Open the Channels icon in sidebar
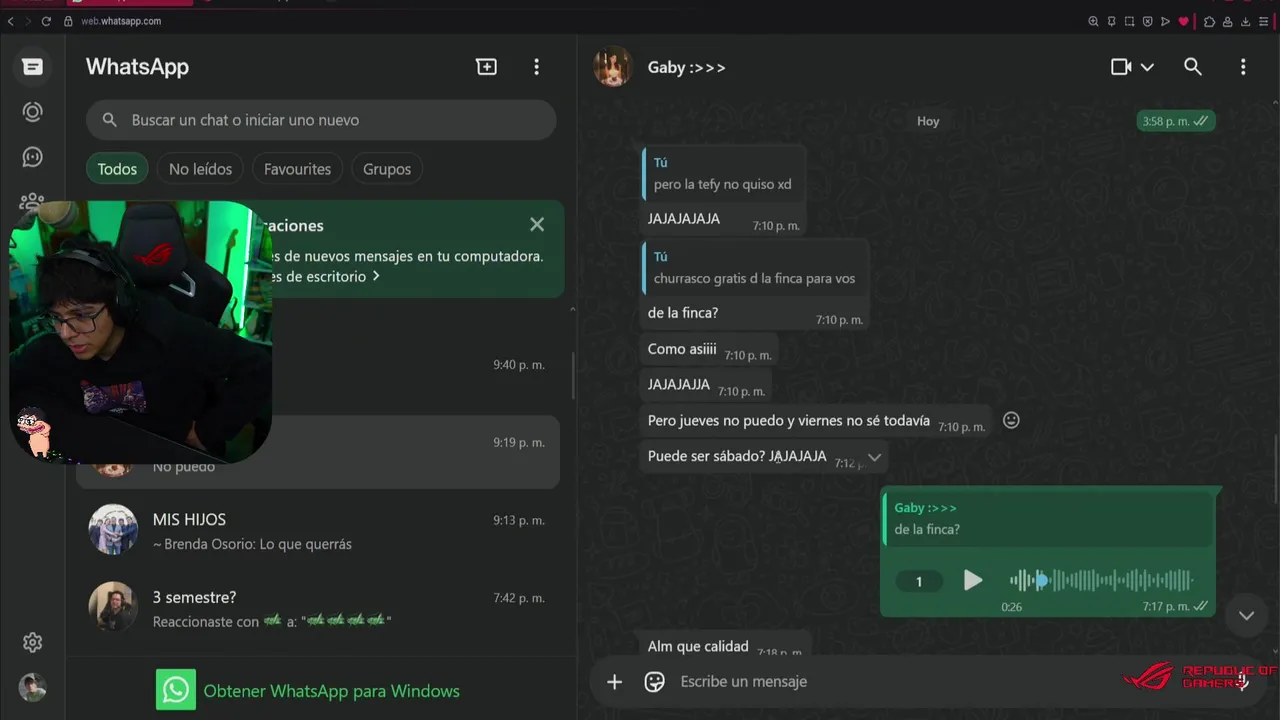Viewport: 1280px width, 720px height. point(33,157)
